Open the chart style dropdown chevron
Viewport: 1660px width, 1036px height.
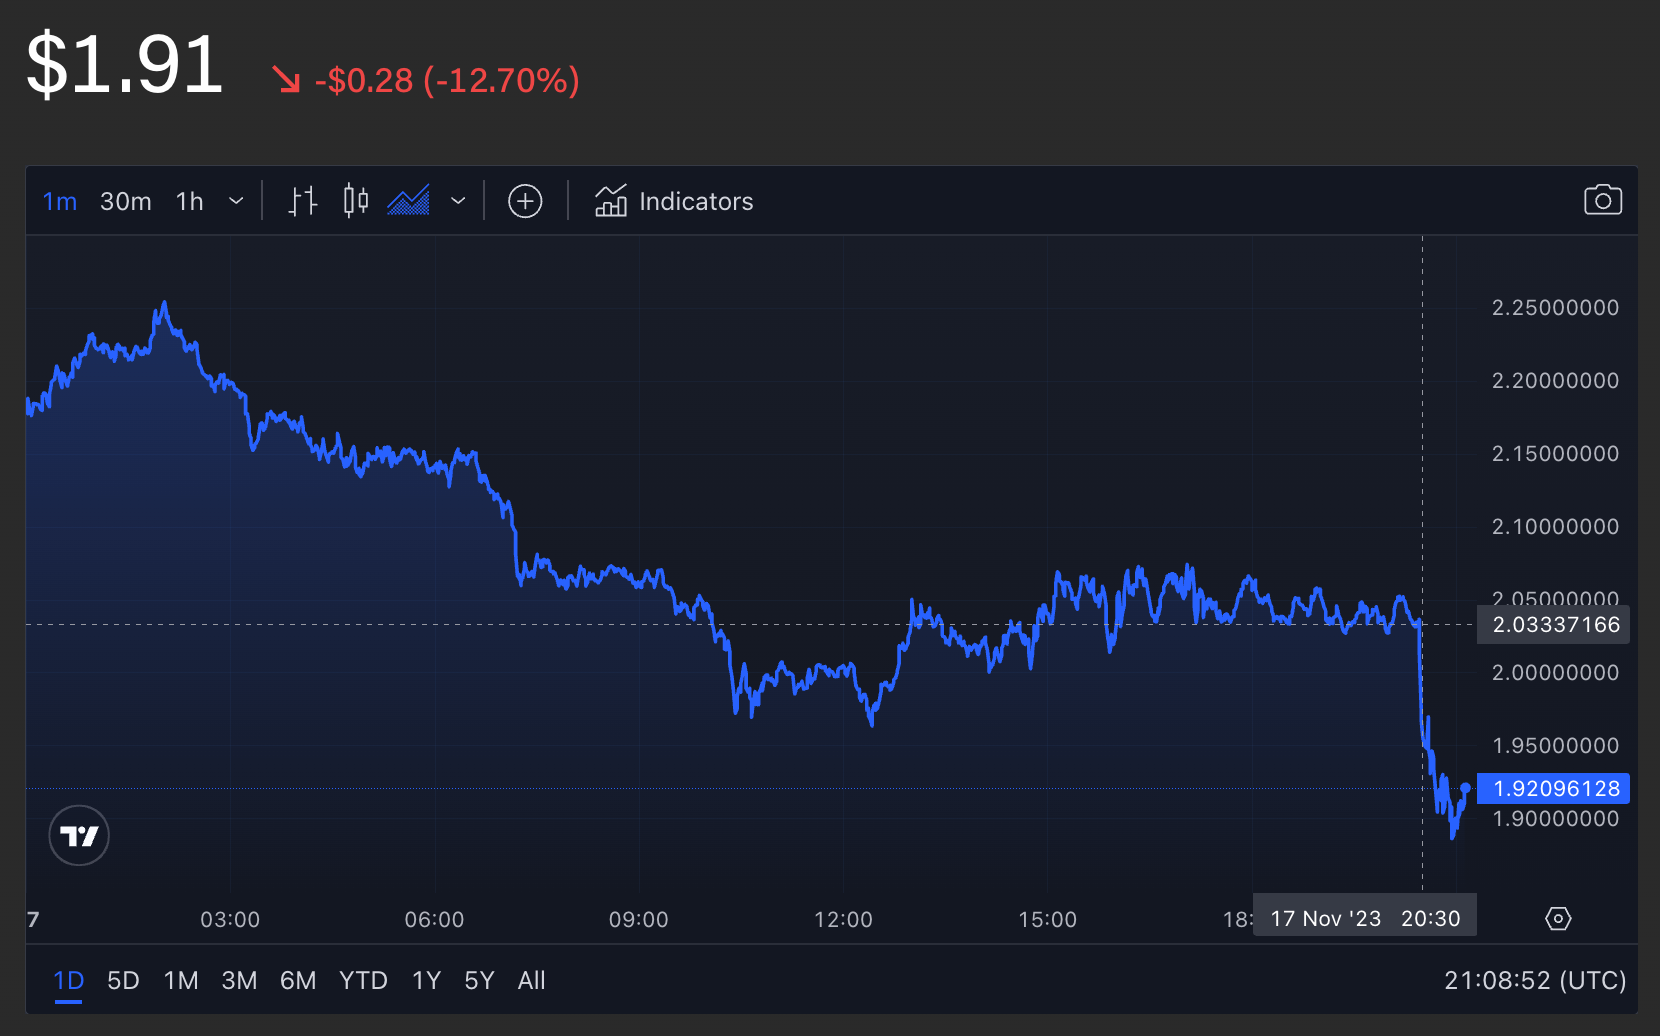[x=459, y=201]
